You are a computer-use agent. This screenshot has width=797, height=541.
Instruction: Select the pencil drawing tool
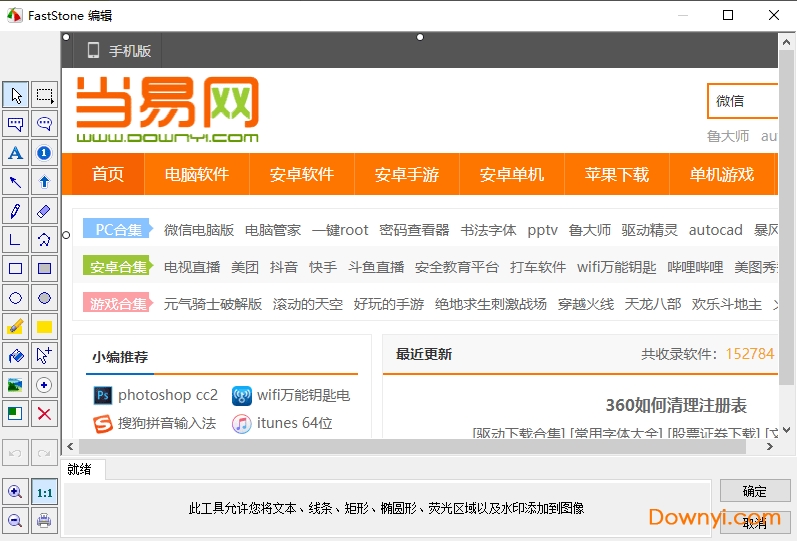point(16,211)
